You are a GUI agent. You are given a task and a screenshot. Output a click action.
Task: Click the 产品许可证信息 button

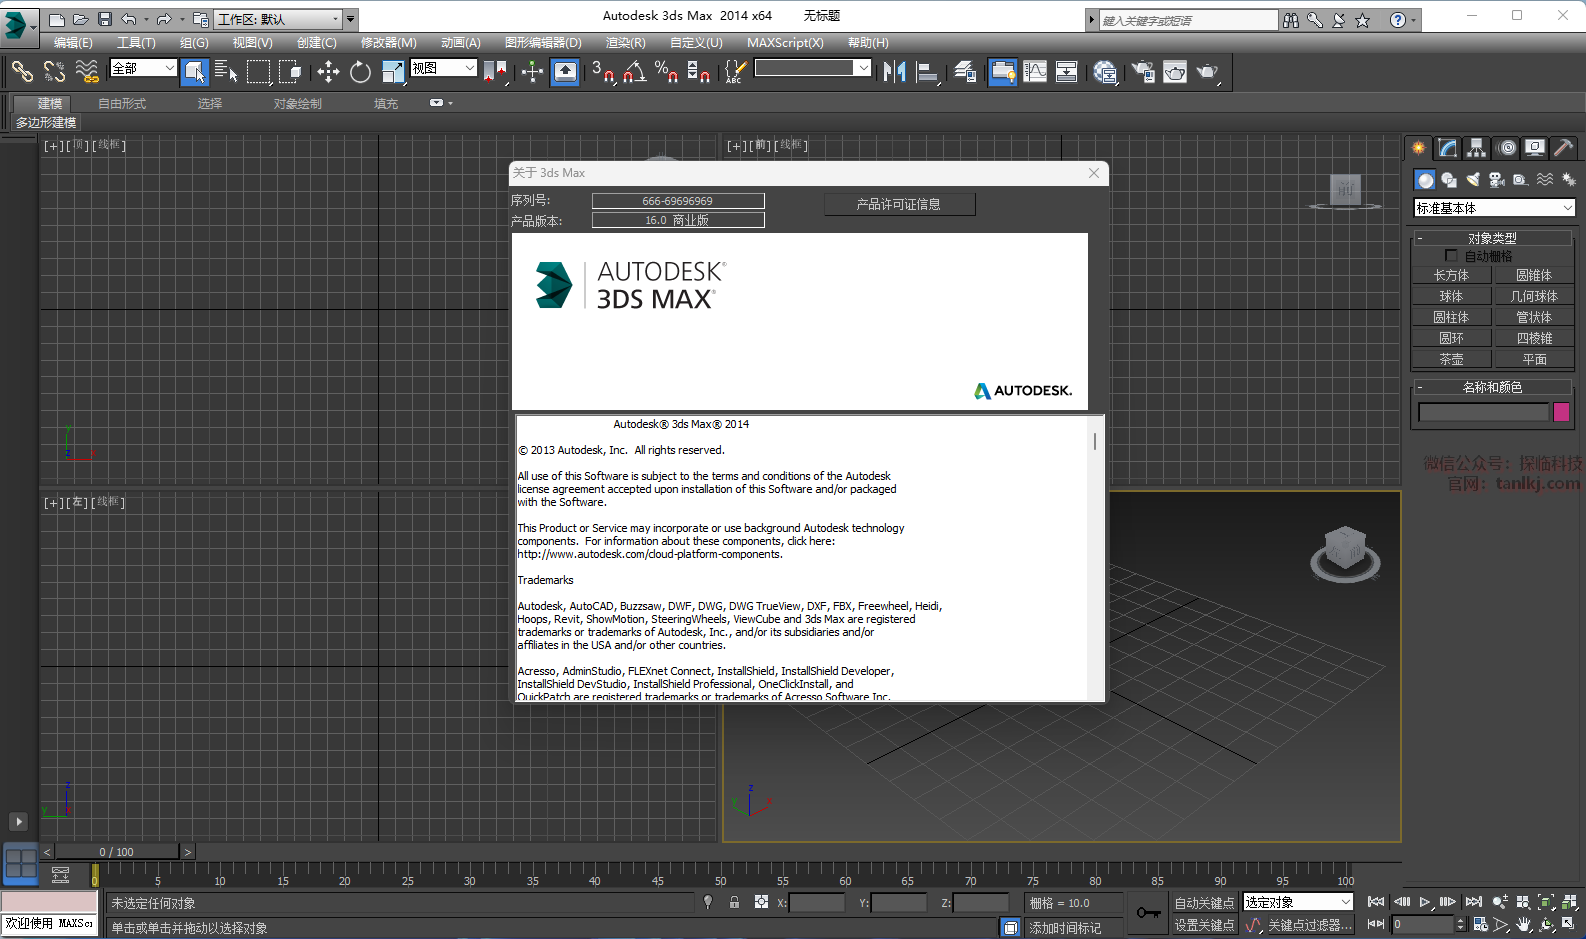899,204
